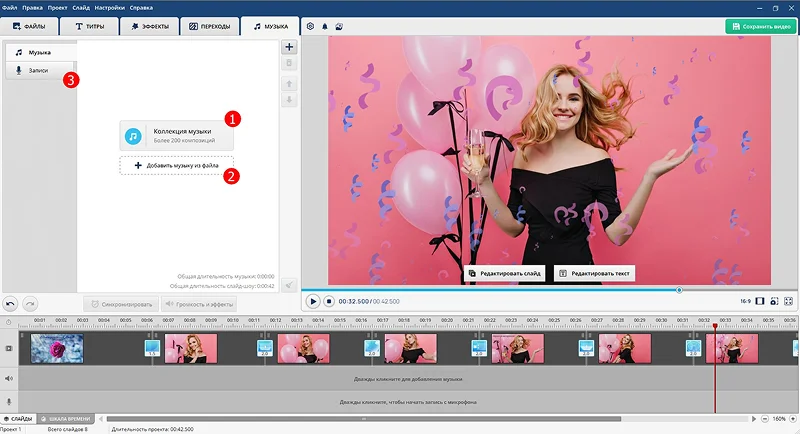Image resolution: width=800 pixels, height=434 pixels.
Task: Click the preview layout icon next to 16:9
Action: 760,301
